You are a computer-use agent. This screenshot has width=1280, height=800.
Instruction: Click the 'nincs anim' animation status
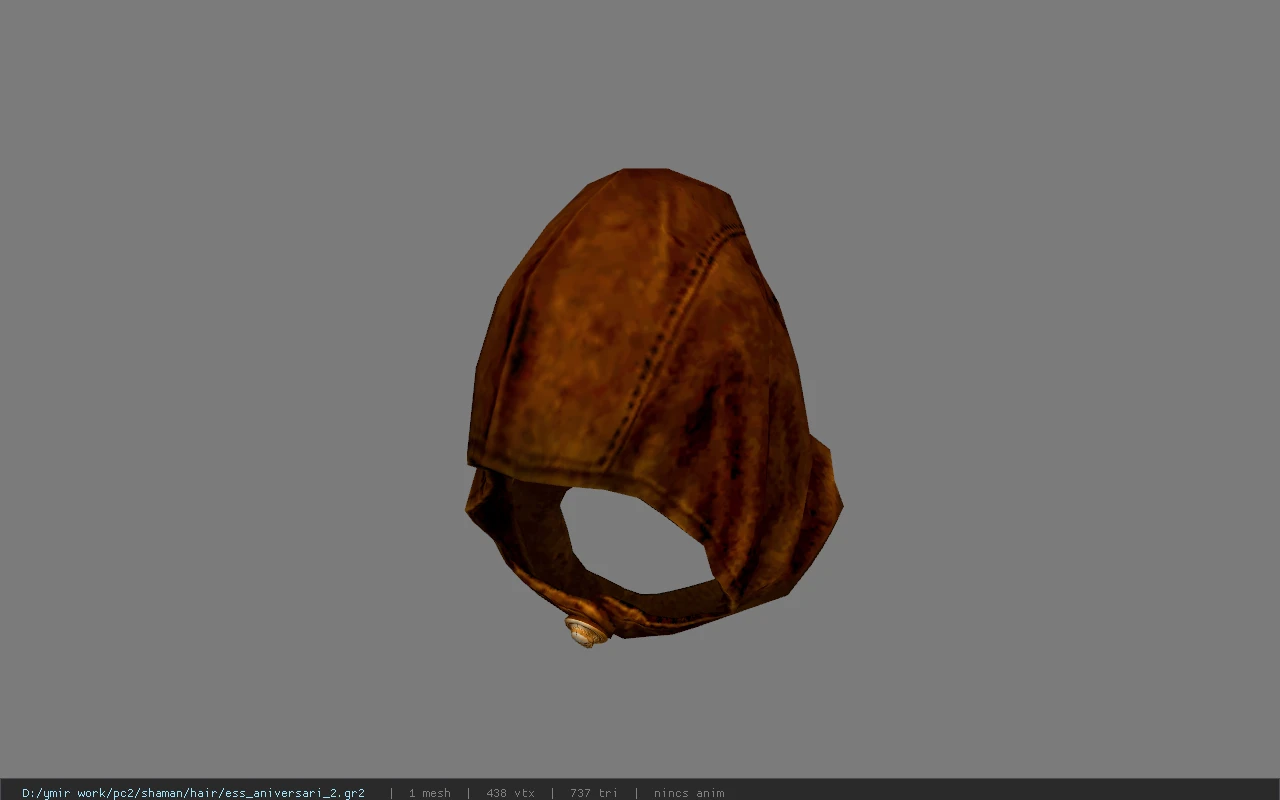[689, 793]
